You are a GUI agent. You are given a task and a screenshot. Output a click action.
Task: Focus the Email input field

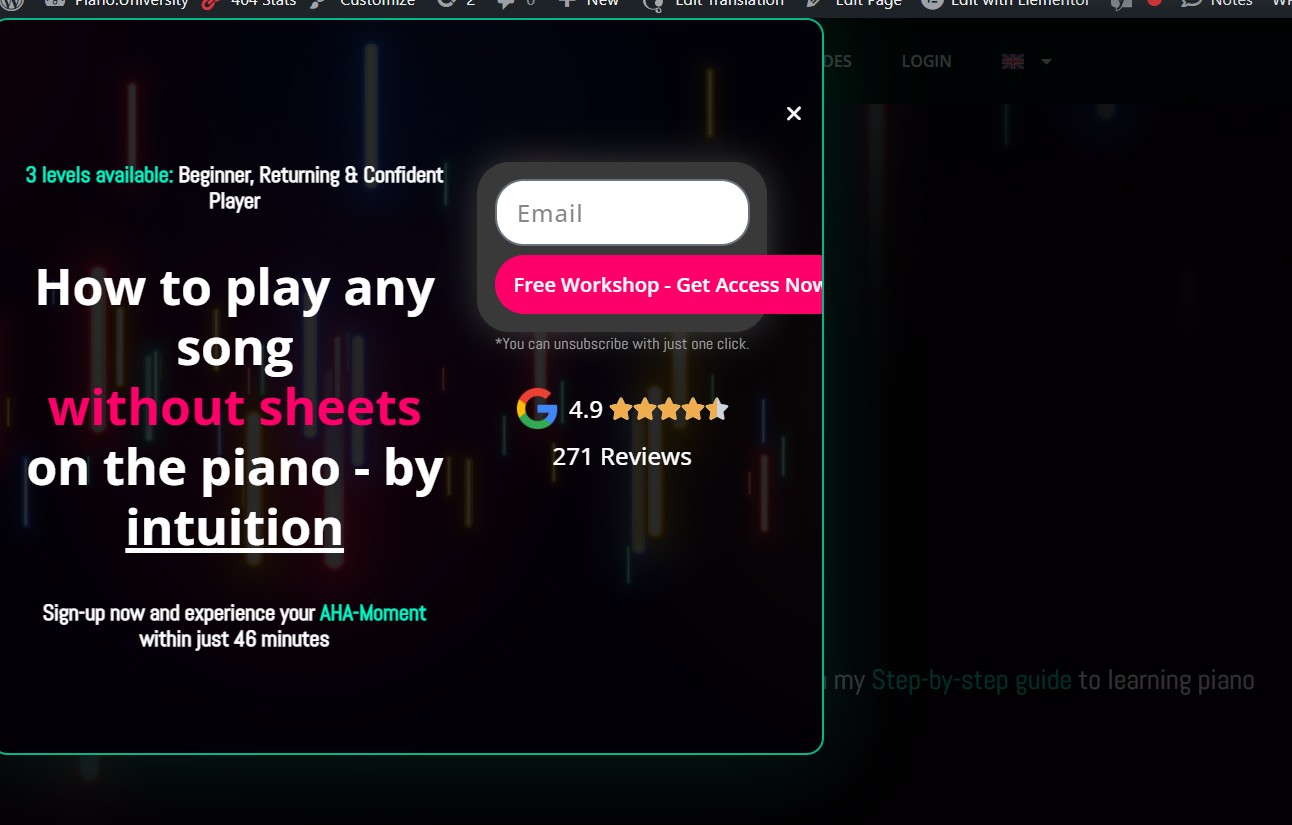coord(622,213)
